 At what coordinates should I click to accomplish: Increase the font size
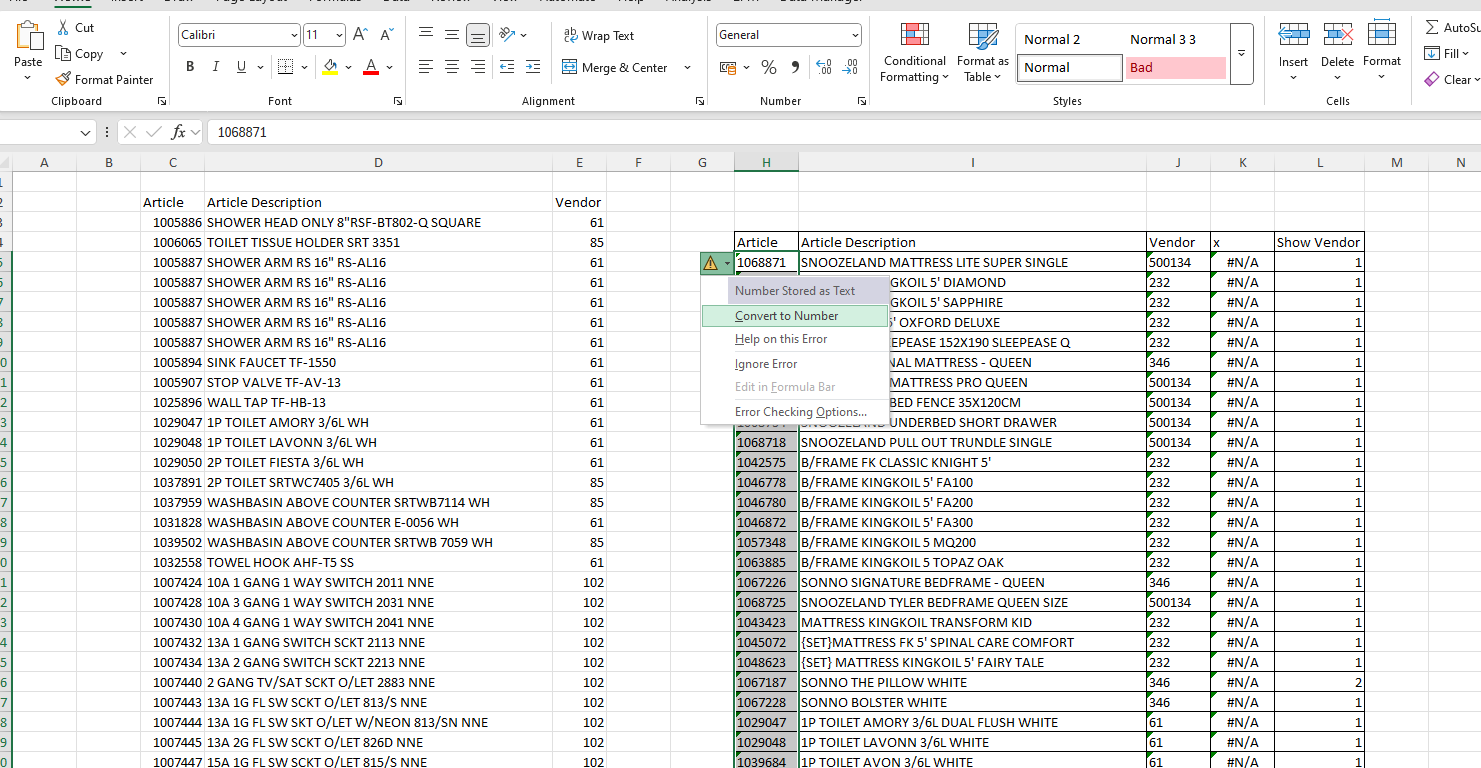(360, 35)
